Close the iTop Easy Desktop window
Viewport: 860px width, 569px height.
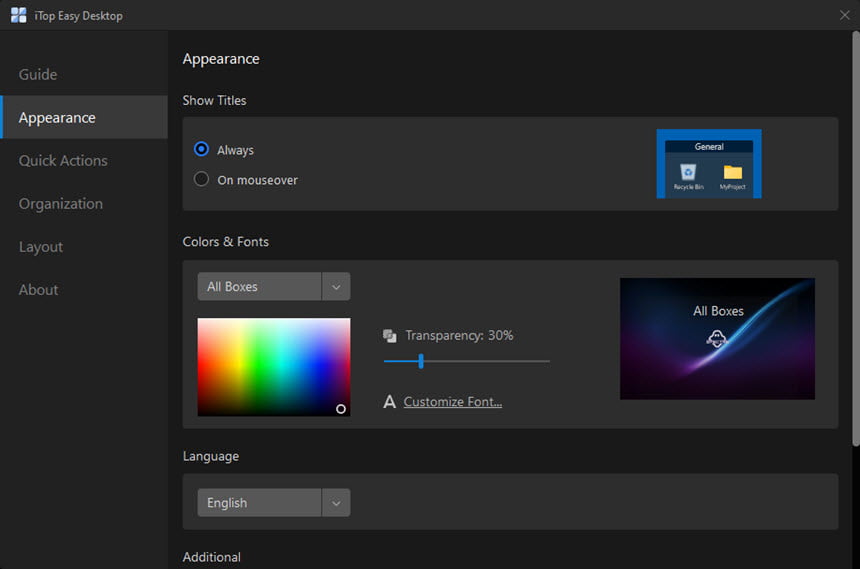tap(845, 15)
